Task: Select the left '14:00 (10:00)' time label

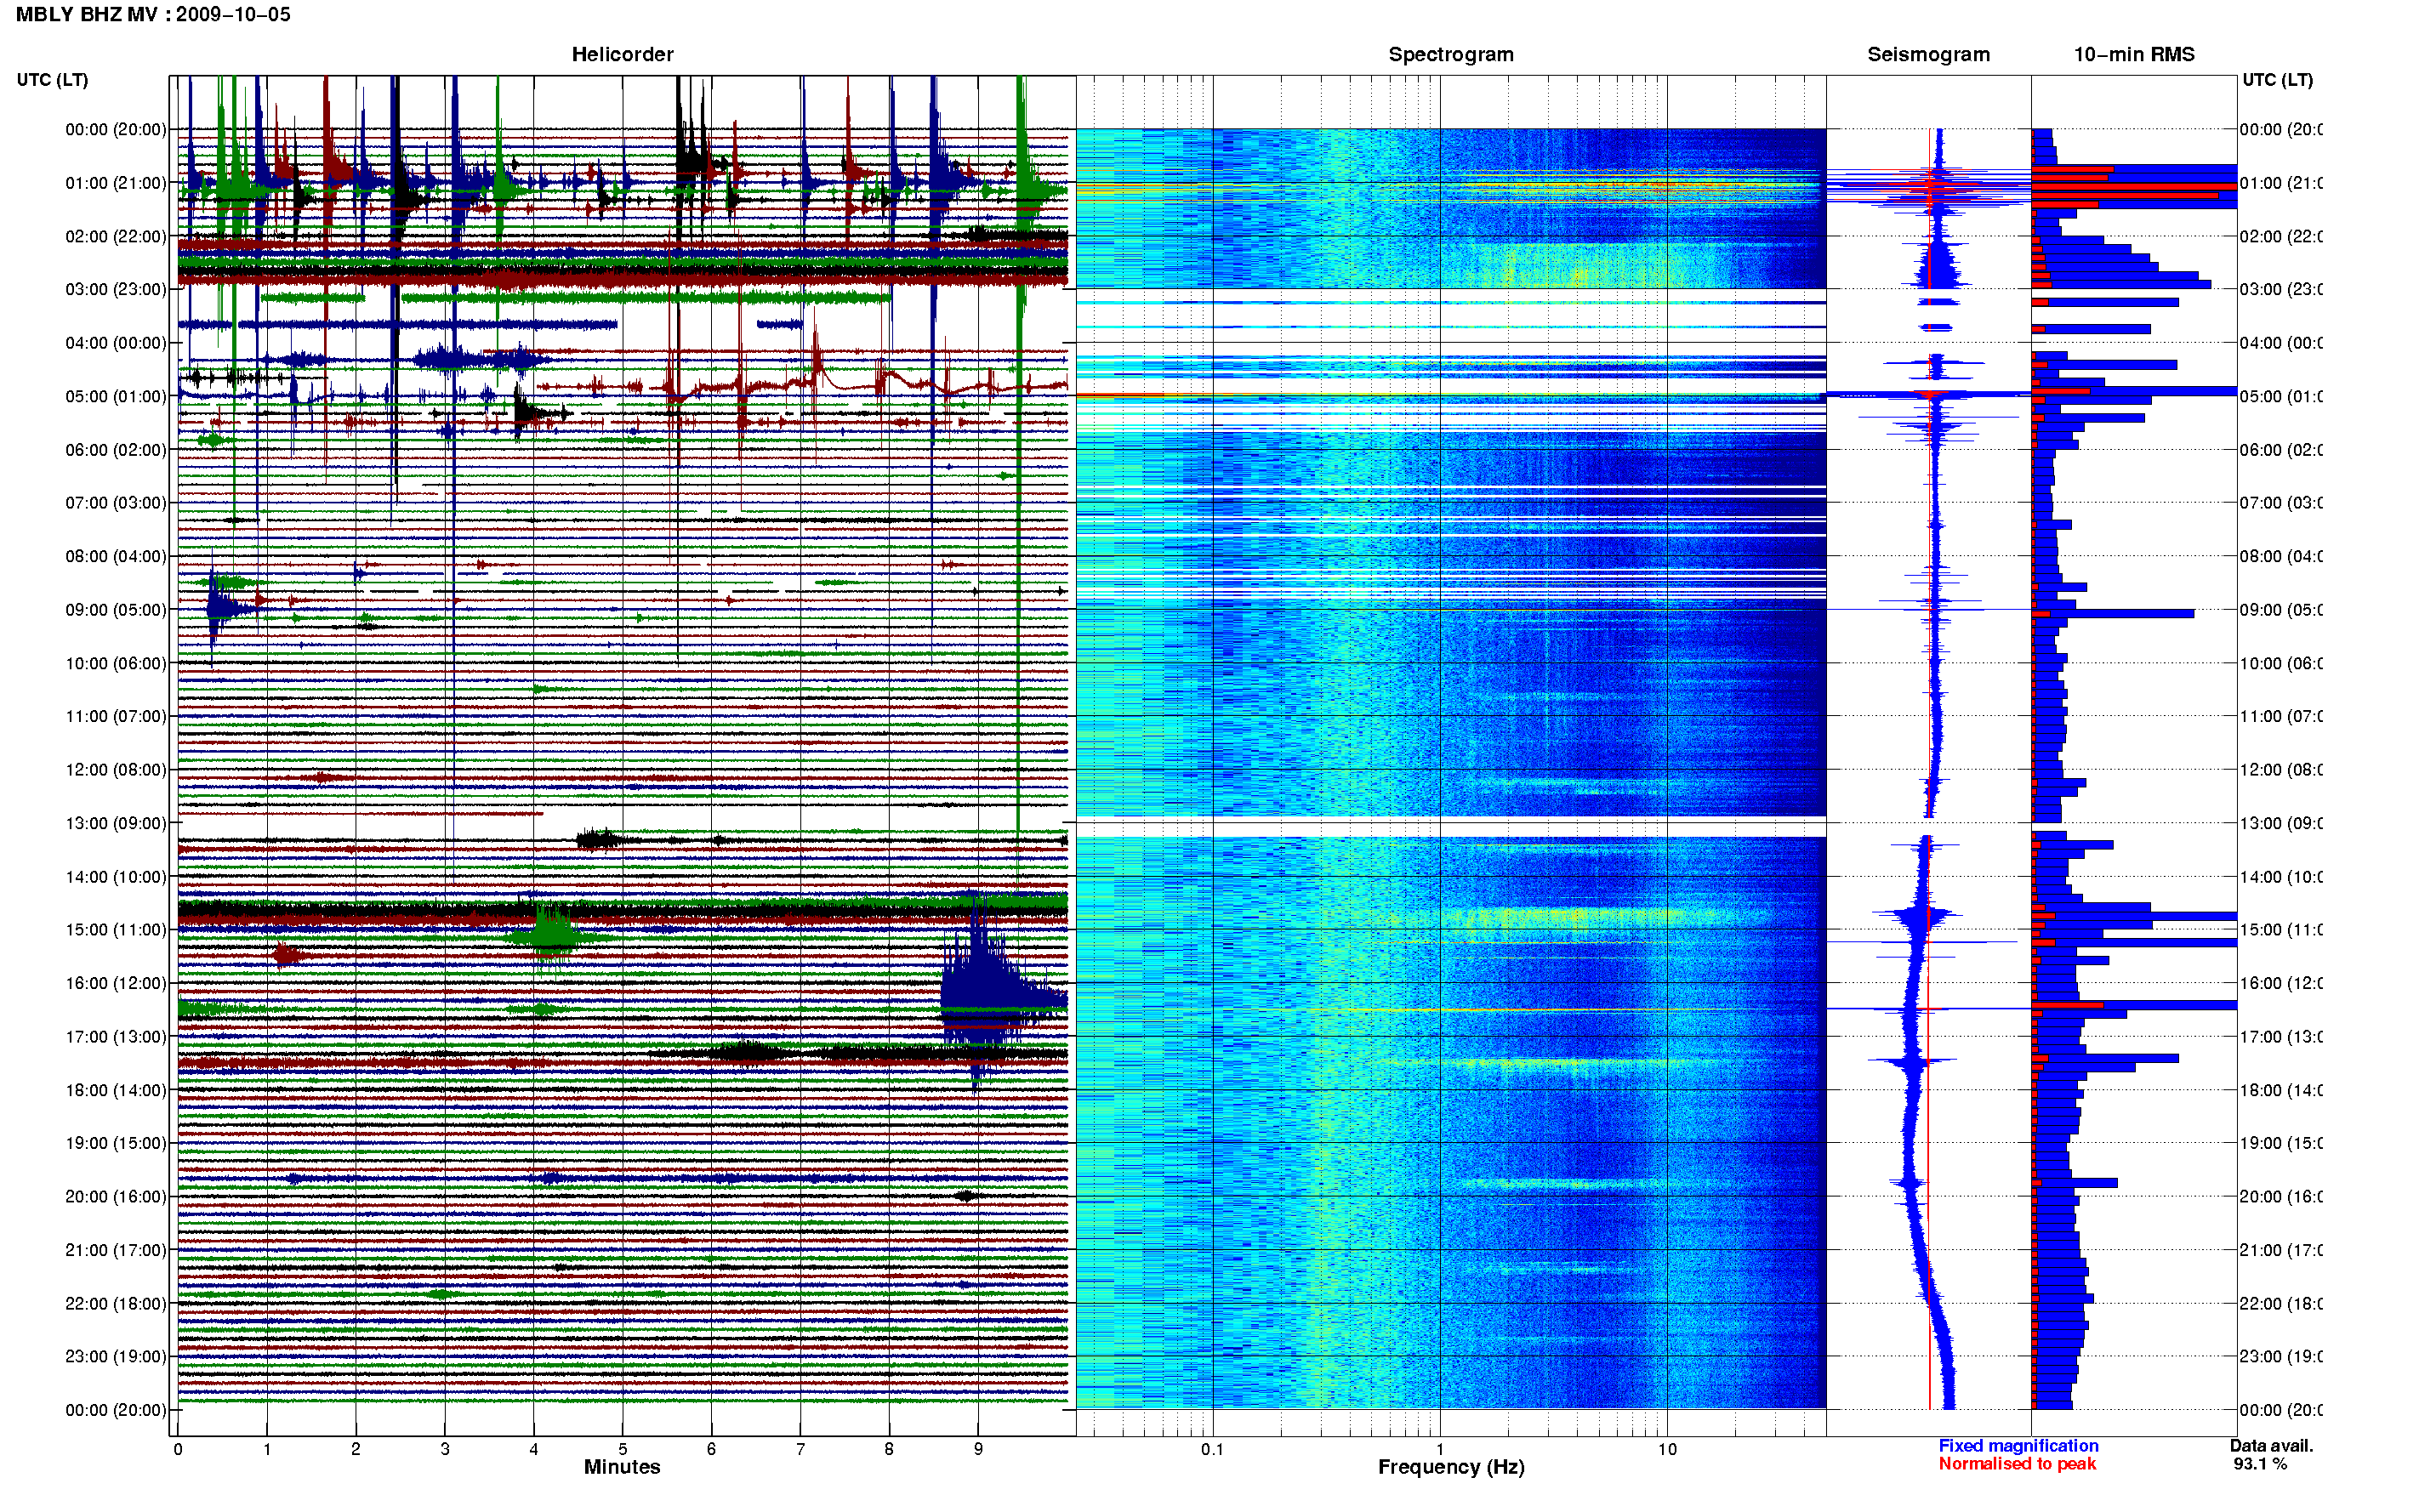Action: pos(116,877)
